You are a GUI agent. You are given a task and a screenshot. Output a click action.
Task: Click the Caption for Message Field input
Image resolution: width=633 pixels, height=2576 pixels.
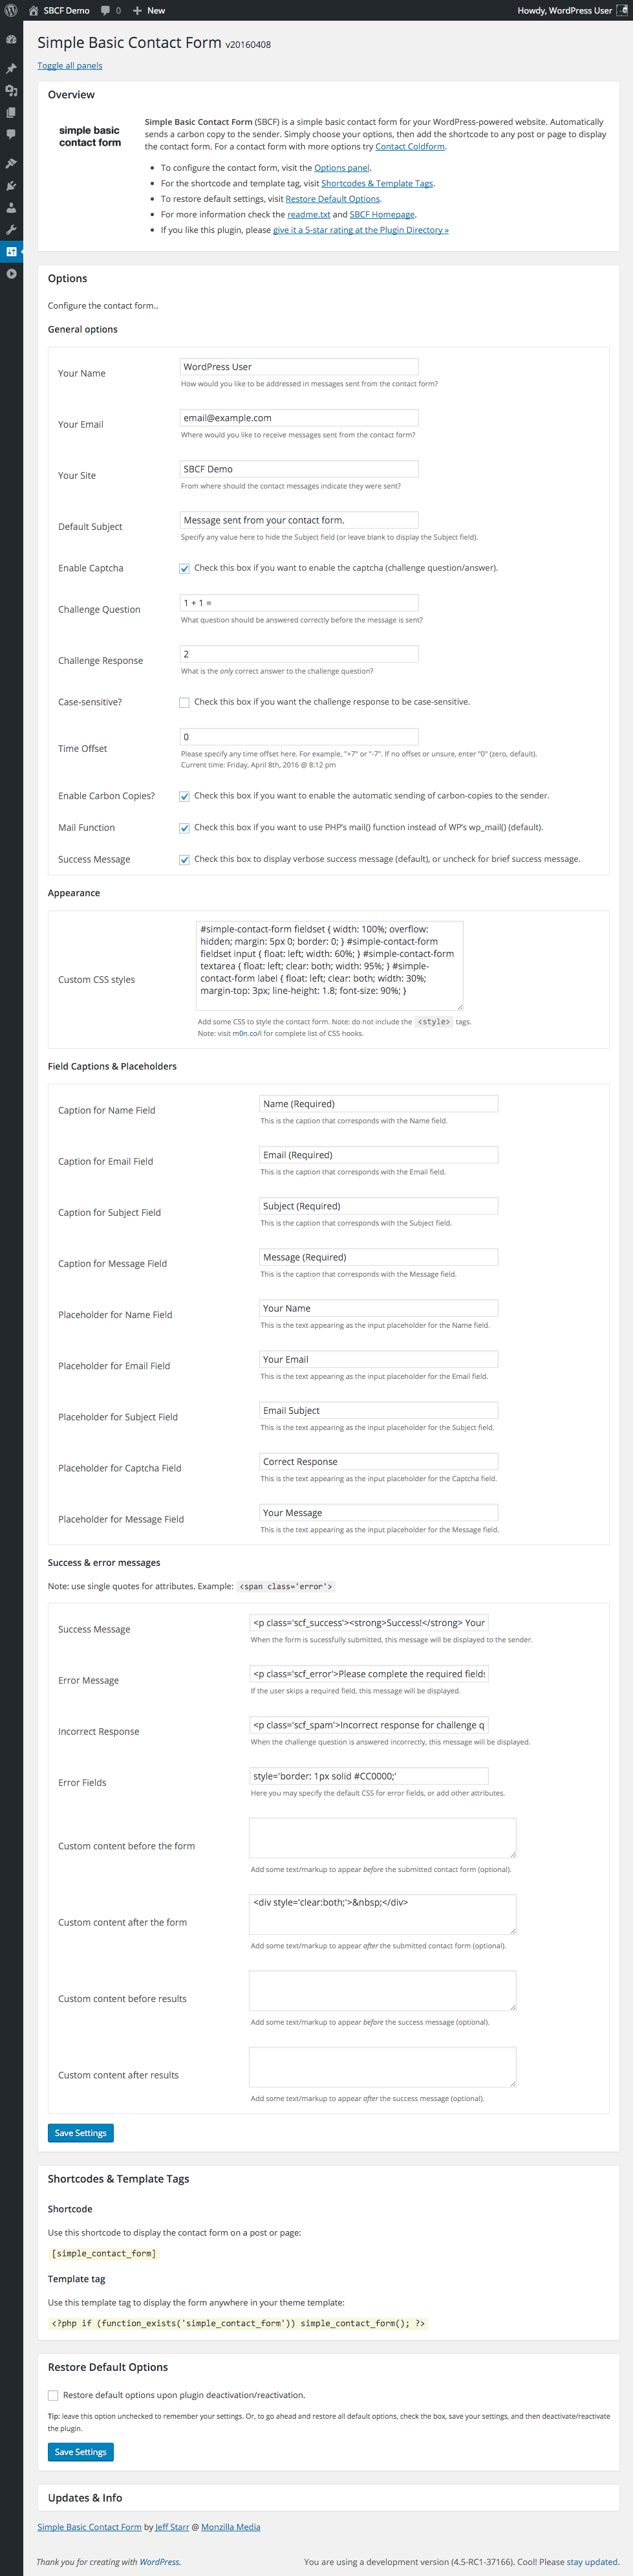378,1257
